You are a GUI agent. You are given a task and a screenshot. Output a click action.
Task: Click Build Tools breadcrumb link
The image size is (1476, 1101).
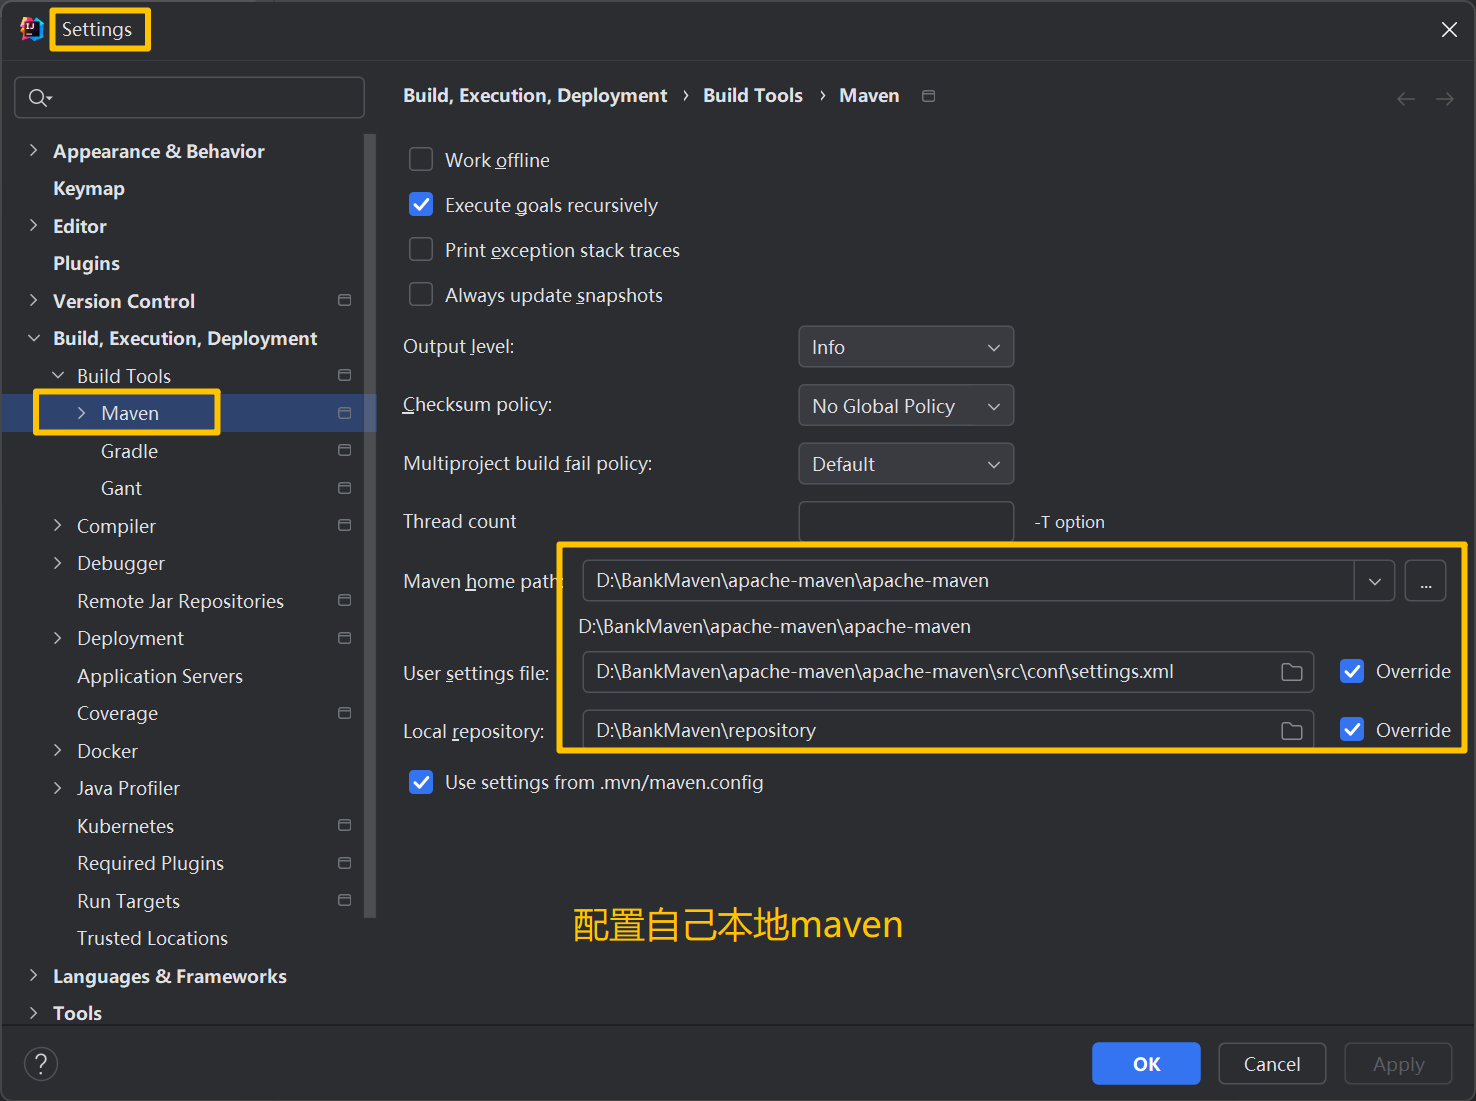pos(753,95)
